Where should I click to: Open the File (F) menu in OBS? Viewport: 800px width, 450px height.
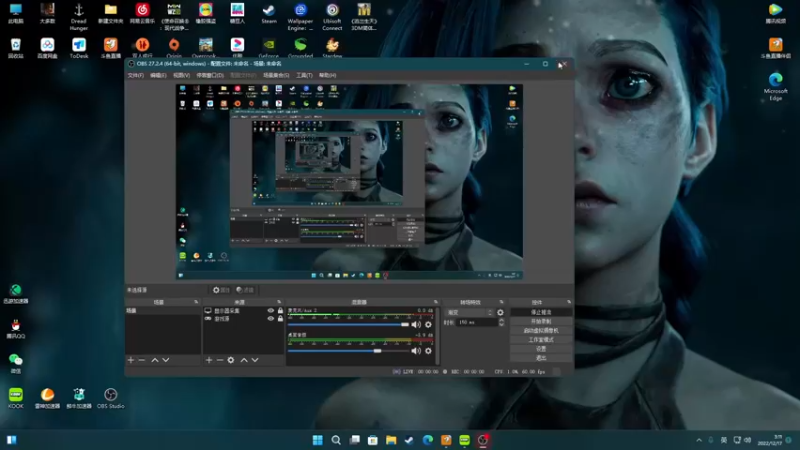[136, 75]
